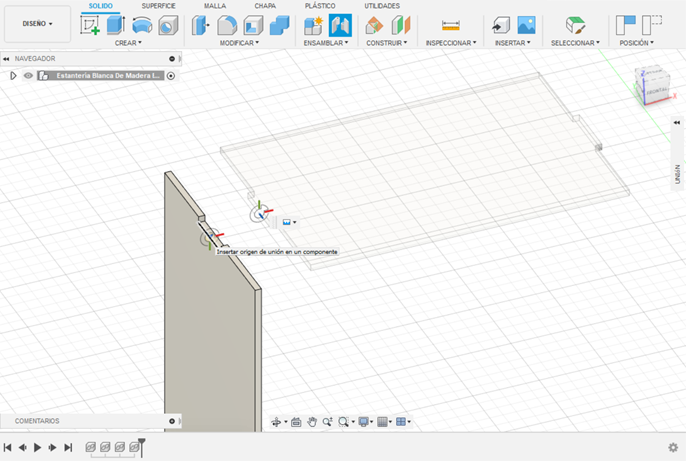The width and height of the screenshot is (686, 461).
Task: Switch to the Chapa tab
Action: click(265, 6)
